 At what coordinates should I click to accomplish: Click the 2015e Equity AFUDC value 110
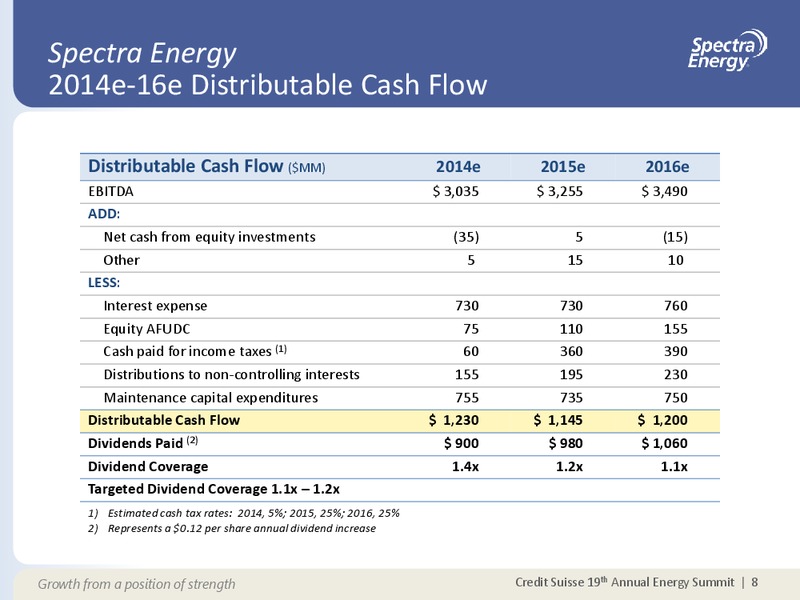571,329
